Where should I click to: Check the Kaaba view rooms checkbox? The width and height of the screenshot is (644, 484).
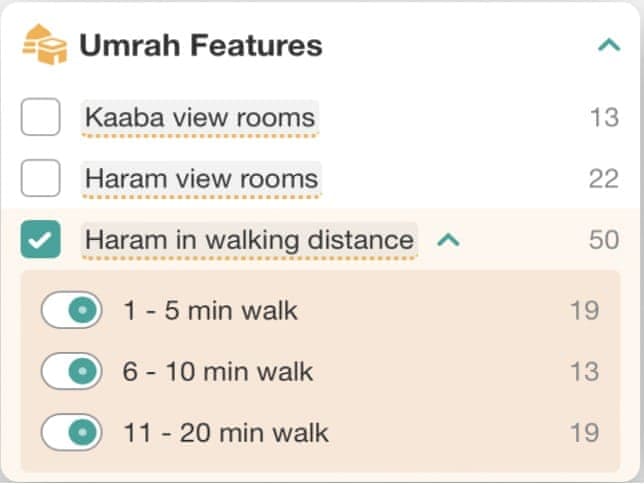41,118
